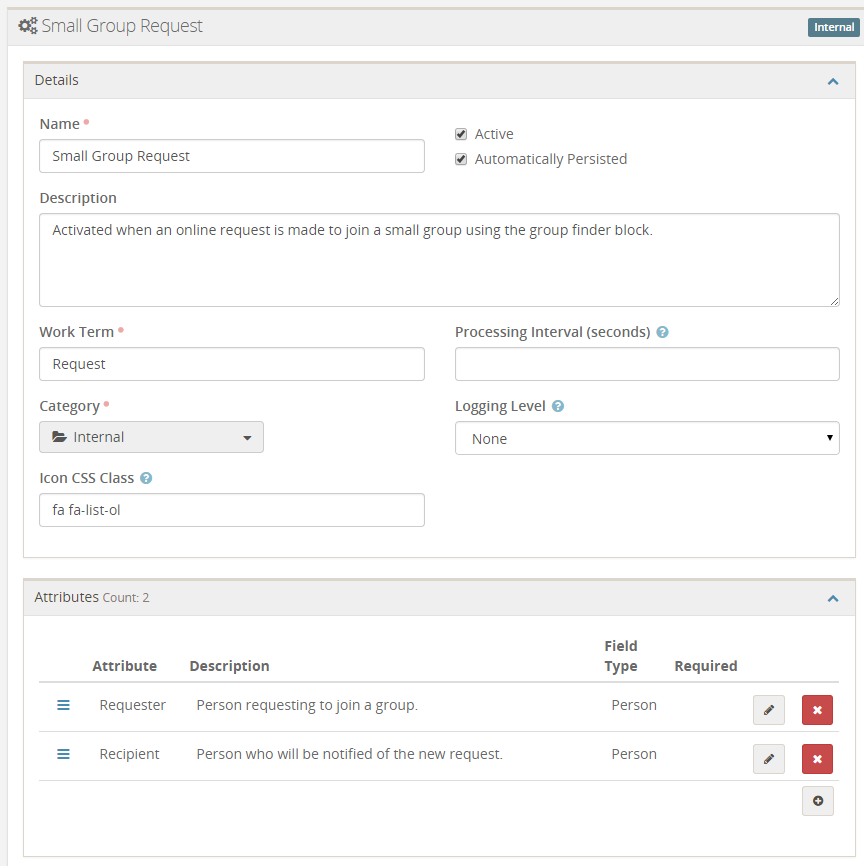Open the Category dropdown showing Internal
864x866 pixels.
coord(151,437)
